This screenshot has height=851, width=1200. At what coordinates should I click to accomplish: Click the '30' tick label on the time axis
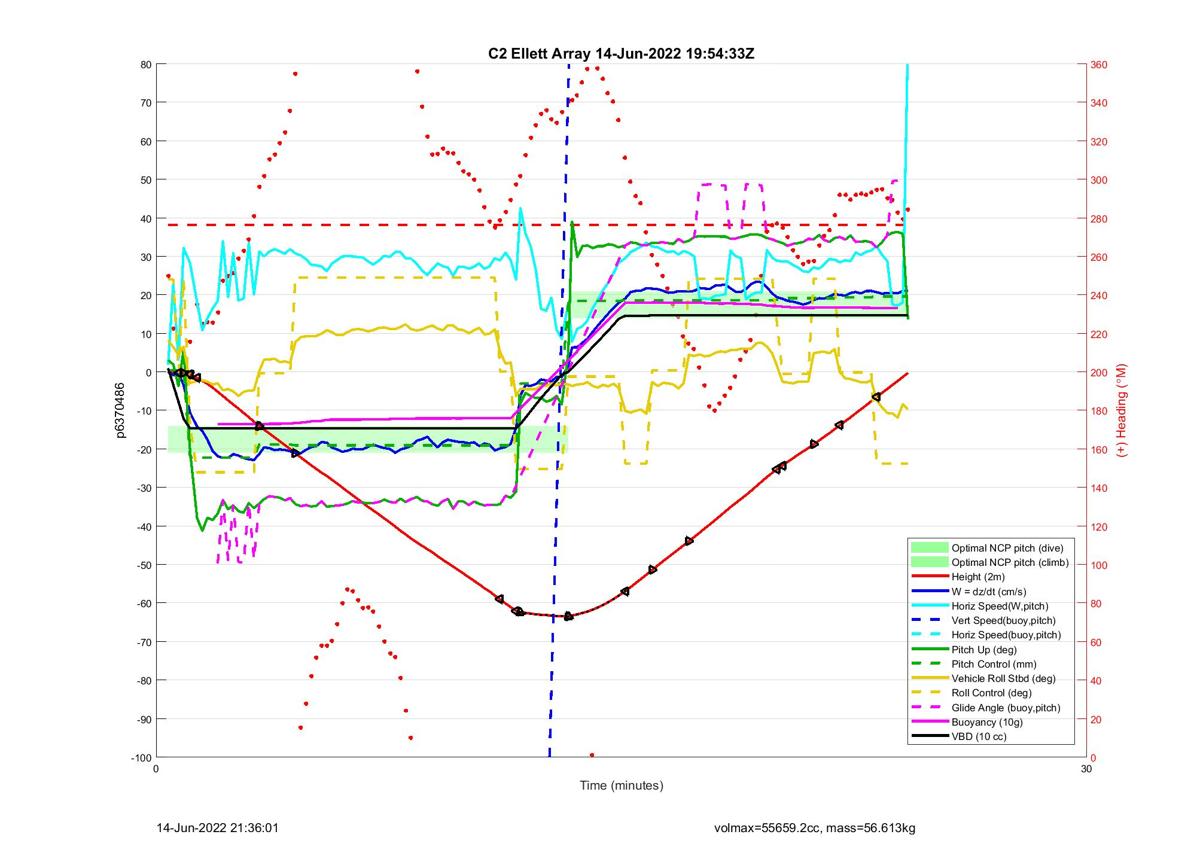click(1086, 770)
